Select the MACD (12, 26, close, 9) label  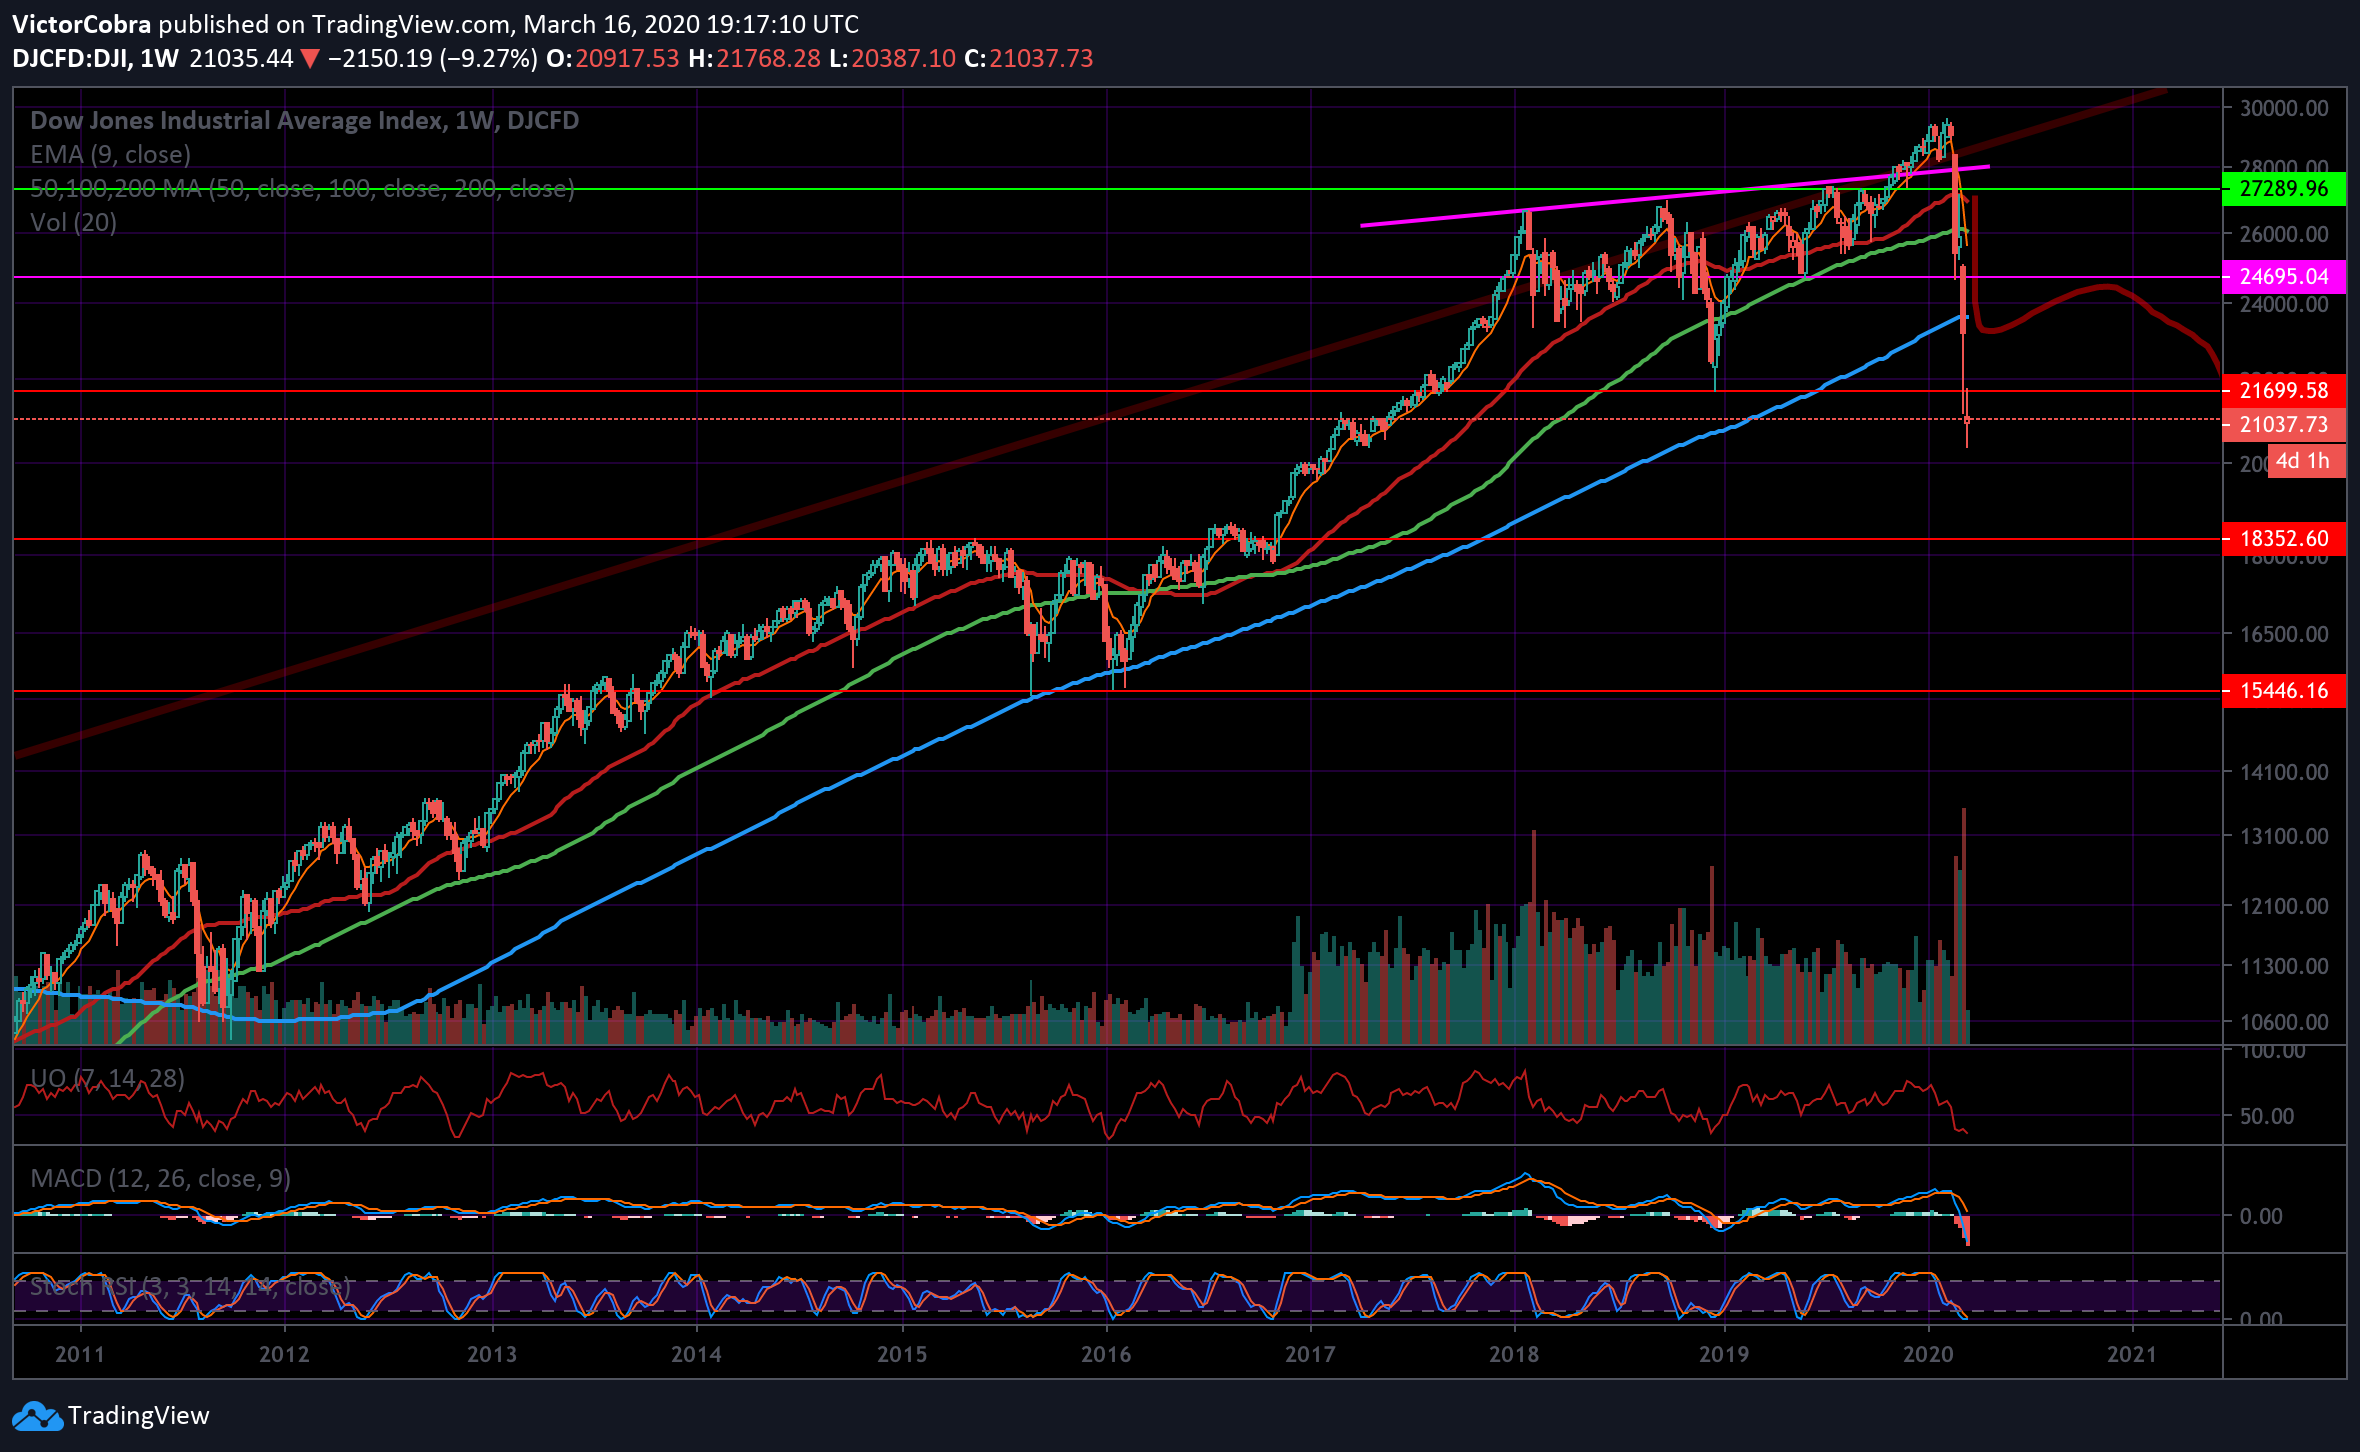coord(160,1178)
